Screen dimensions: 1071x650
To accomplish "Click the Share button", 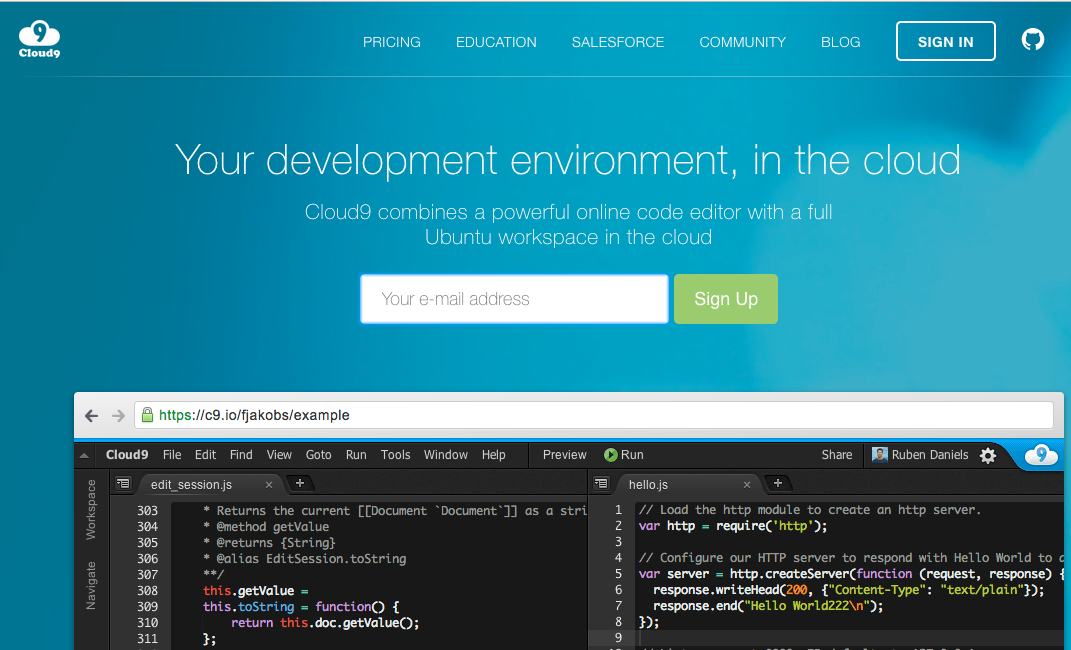I will [x=837, y=455].
